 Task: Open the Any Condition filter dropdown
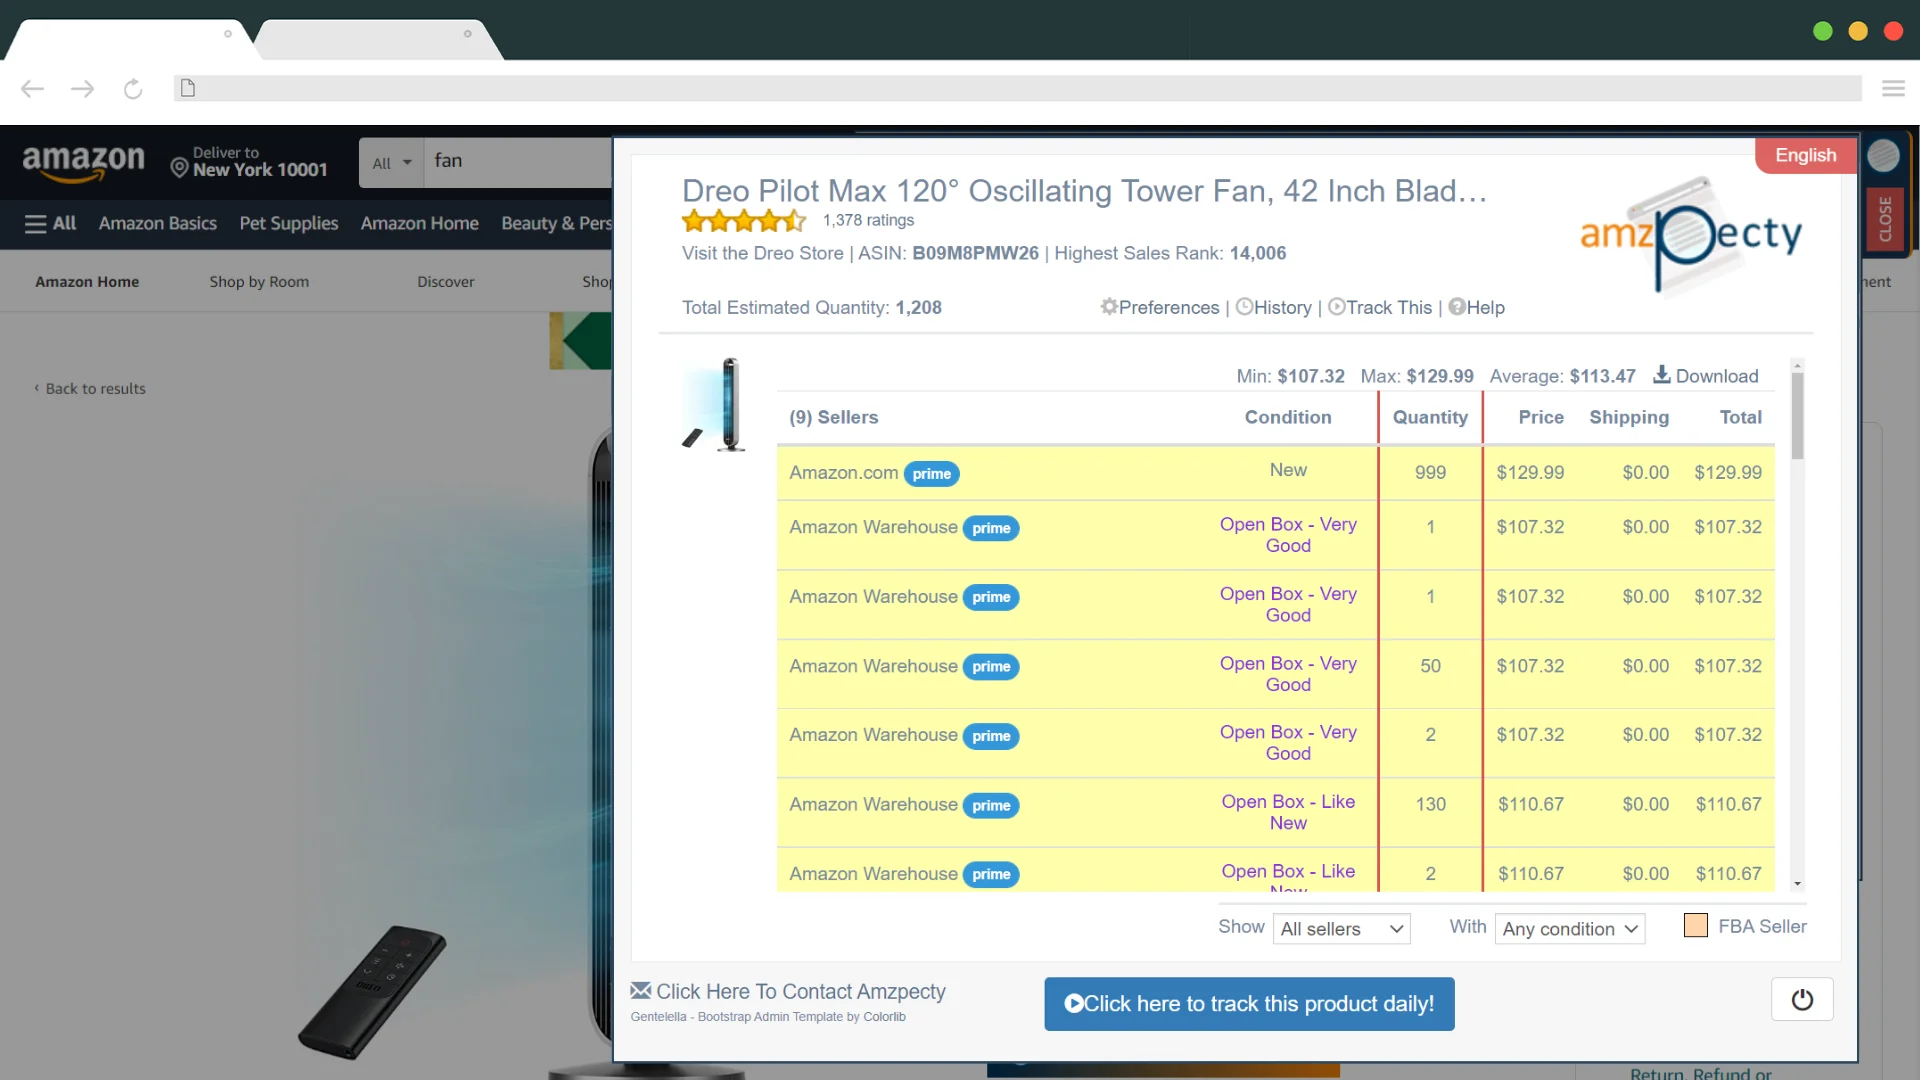pos(1571,928)
